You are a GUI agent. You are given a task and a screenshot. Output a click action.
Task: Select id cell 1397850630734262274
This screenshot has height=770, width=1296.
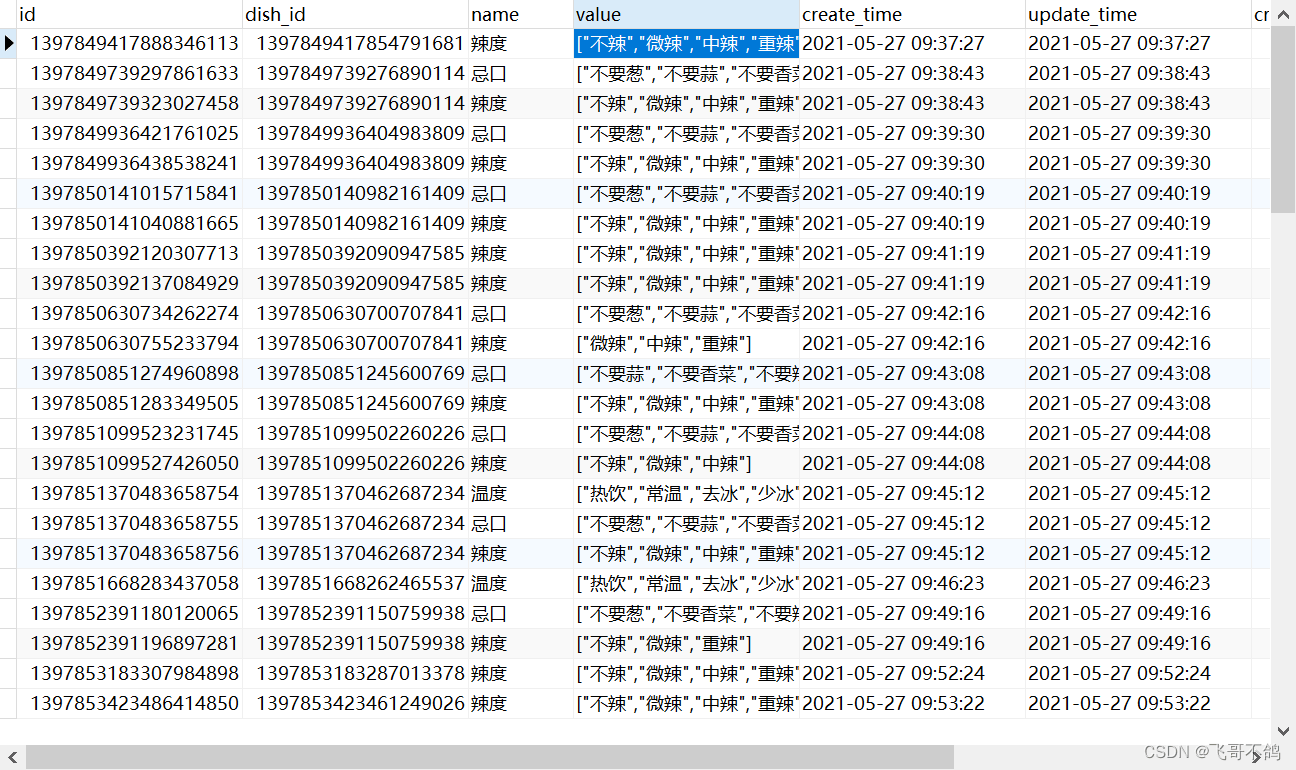130,313
